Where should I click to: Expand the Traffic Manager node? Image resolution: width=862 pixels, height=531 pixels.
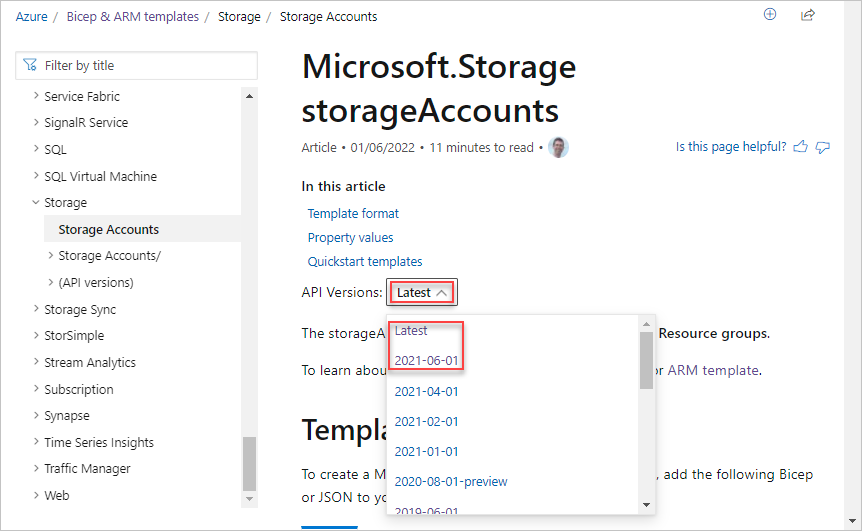[36, 468]
